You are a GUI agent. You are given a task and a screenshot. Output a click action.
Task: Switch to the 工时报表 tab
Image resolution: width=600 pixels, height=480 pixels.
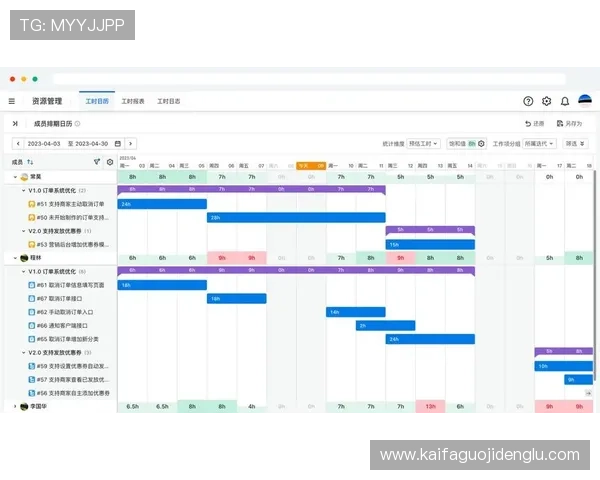point(133,101)
